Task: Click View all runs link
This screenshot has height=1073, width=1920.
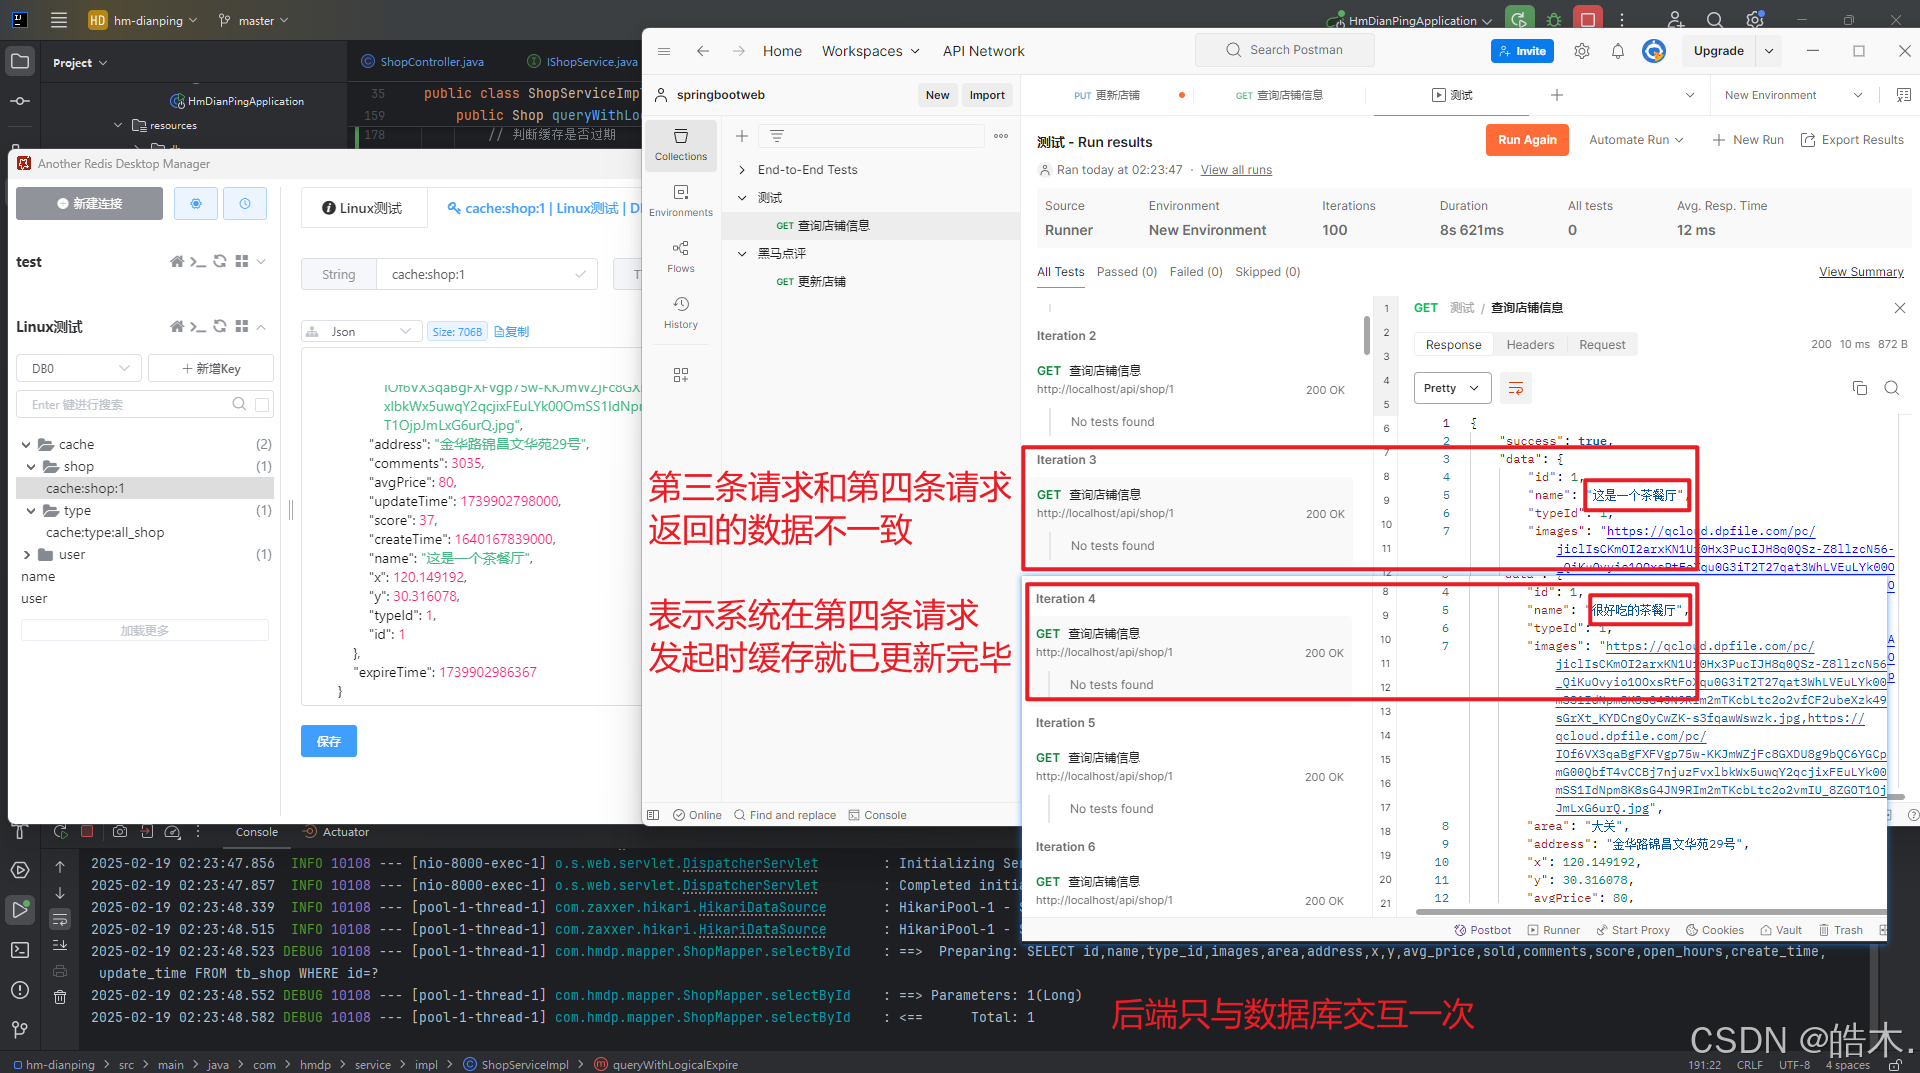Action: pyautogui.click(x=1236, y=170)
